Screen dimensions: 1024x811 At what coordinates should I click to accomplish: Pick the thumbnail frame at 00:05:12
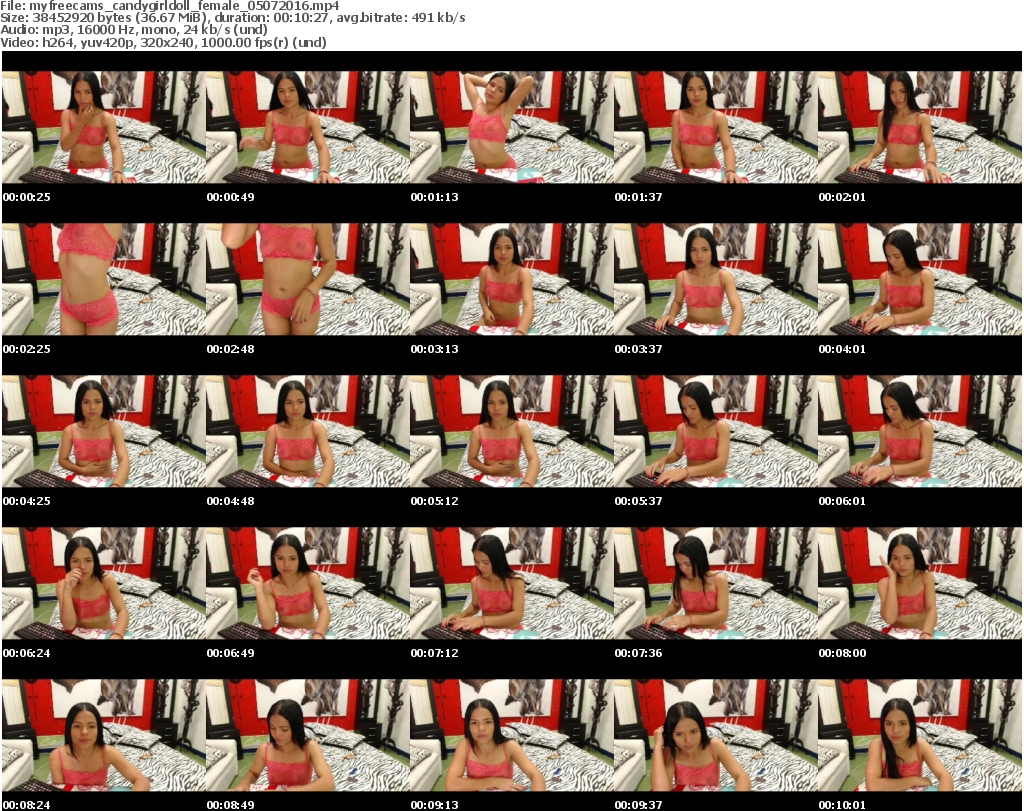click(x=511, y=432)
